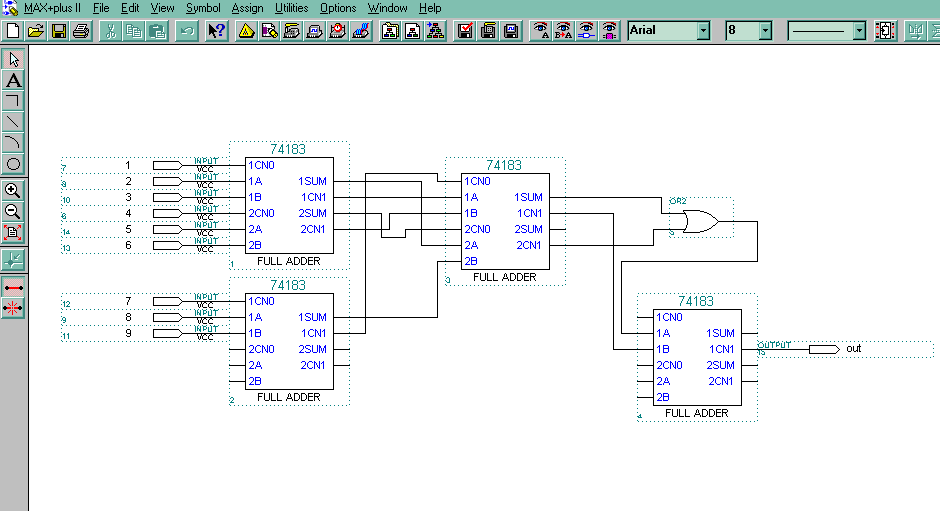This screenshot has width=940, height=511.
Task: Activate context-sensitive help pointer
Action: click(216, 31)
